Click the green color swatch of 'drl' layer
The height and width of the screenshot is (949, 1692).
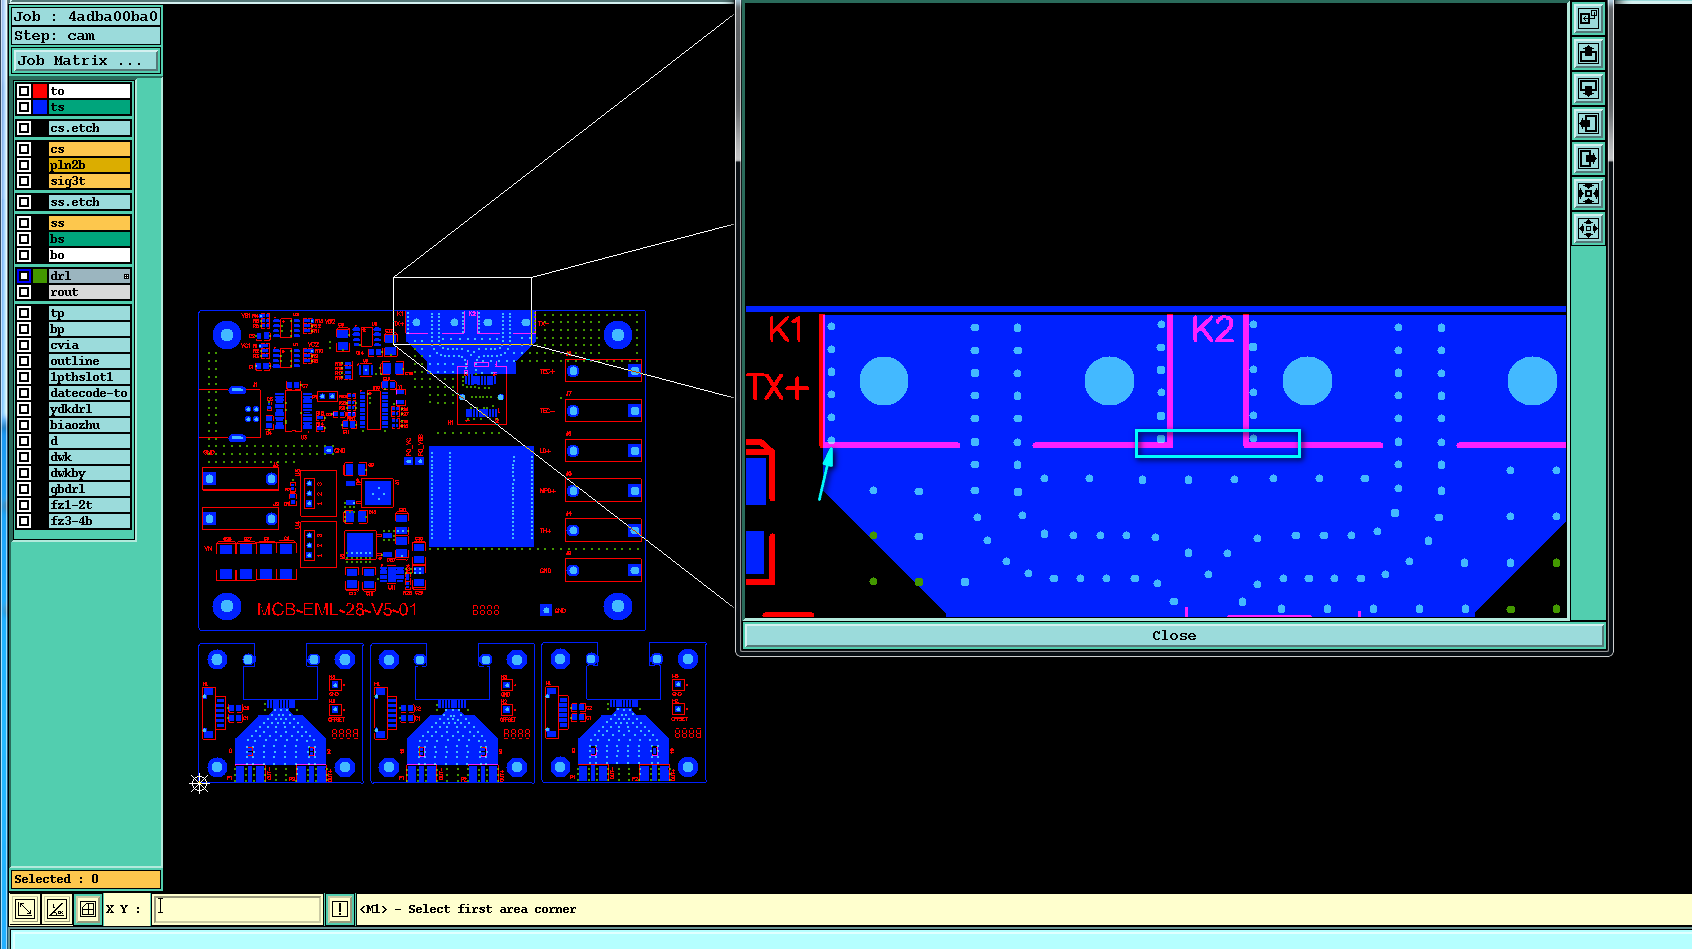point(40,276)
